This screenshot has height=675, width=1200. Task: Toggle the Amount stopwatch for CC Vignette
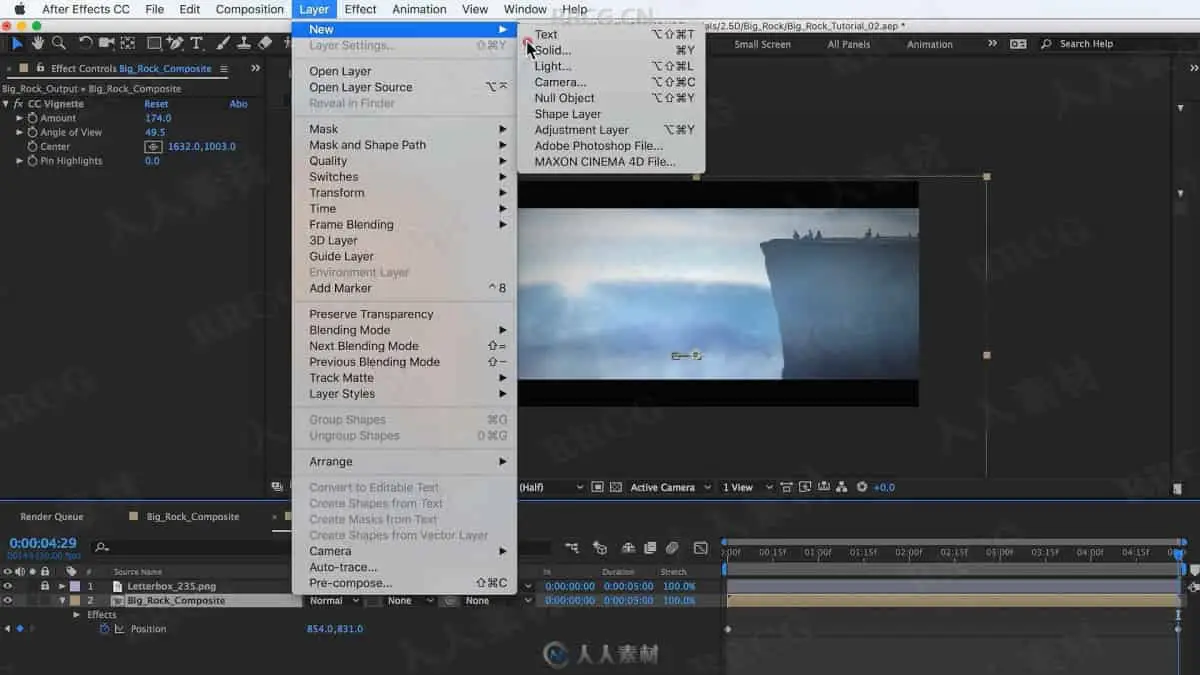click(x=32, y=118)
